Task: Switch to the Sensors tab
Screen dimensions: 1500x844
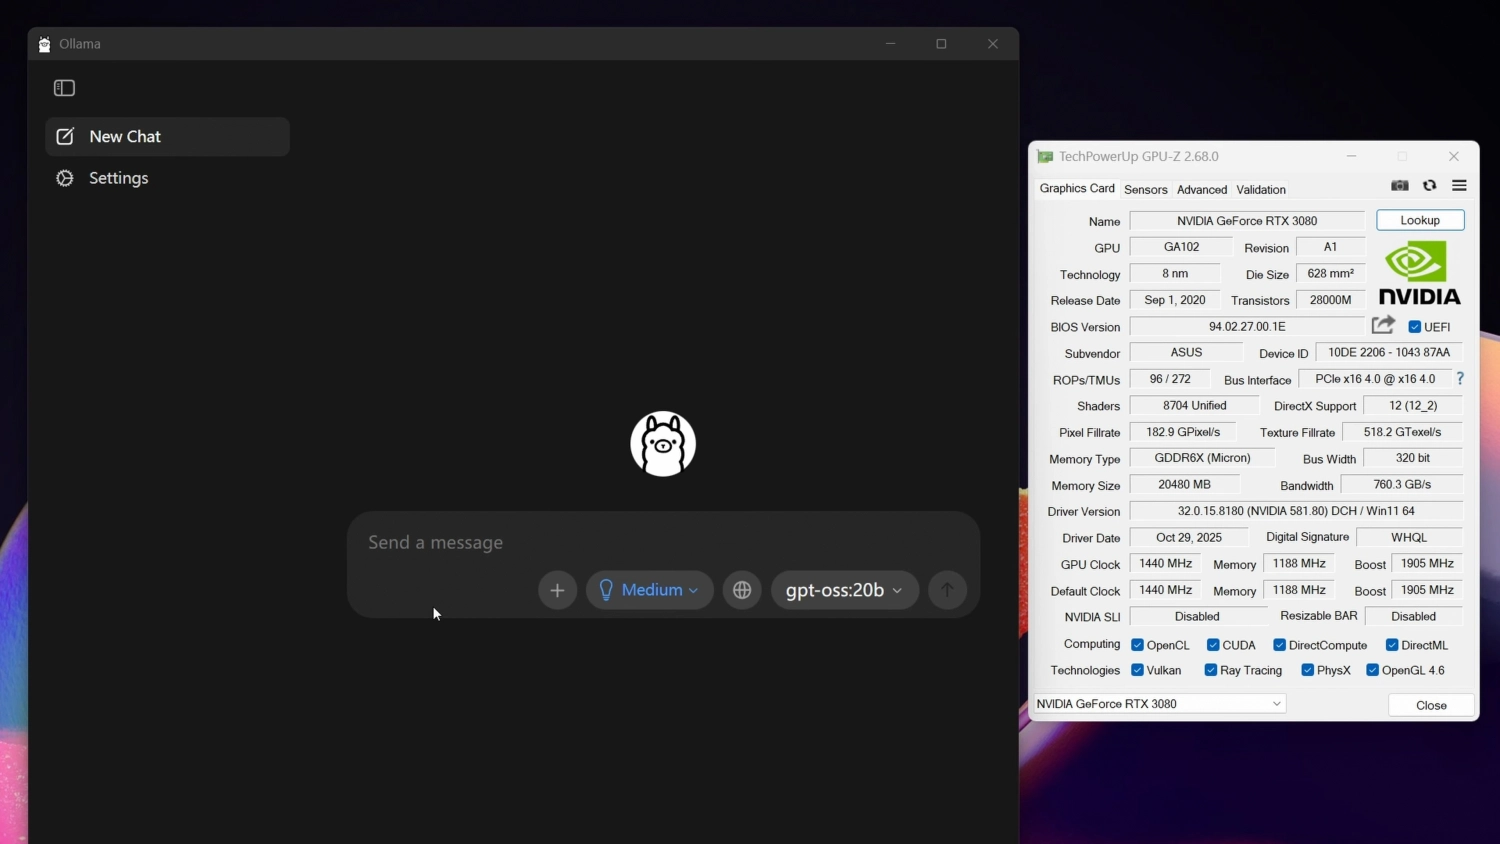Action: pyautogui.click(x=1145, y=190)
